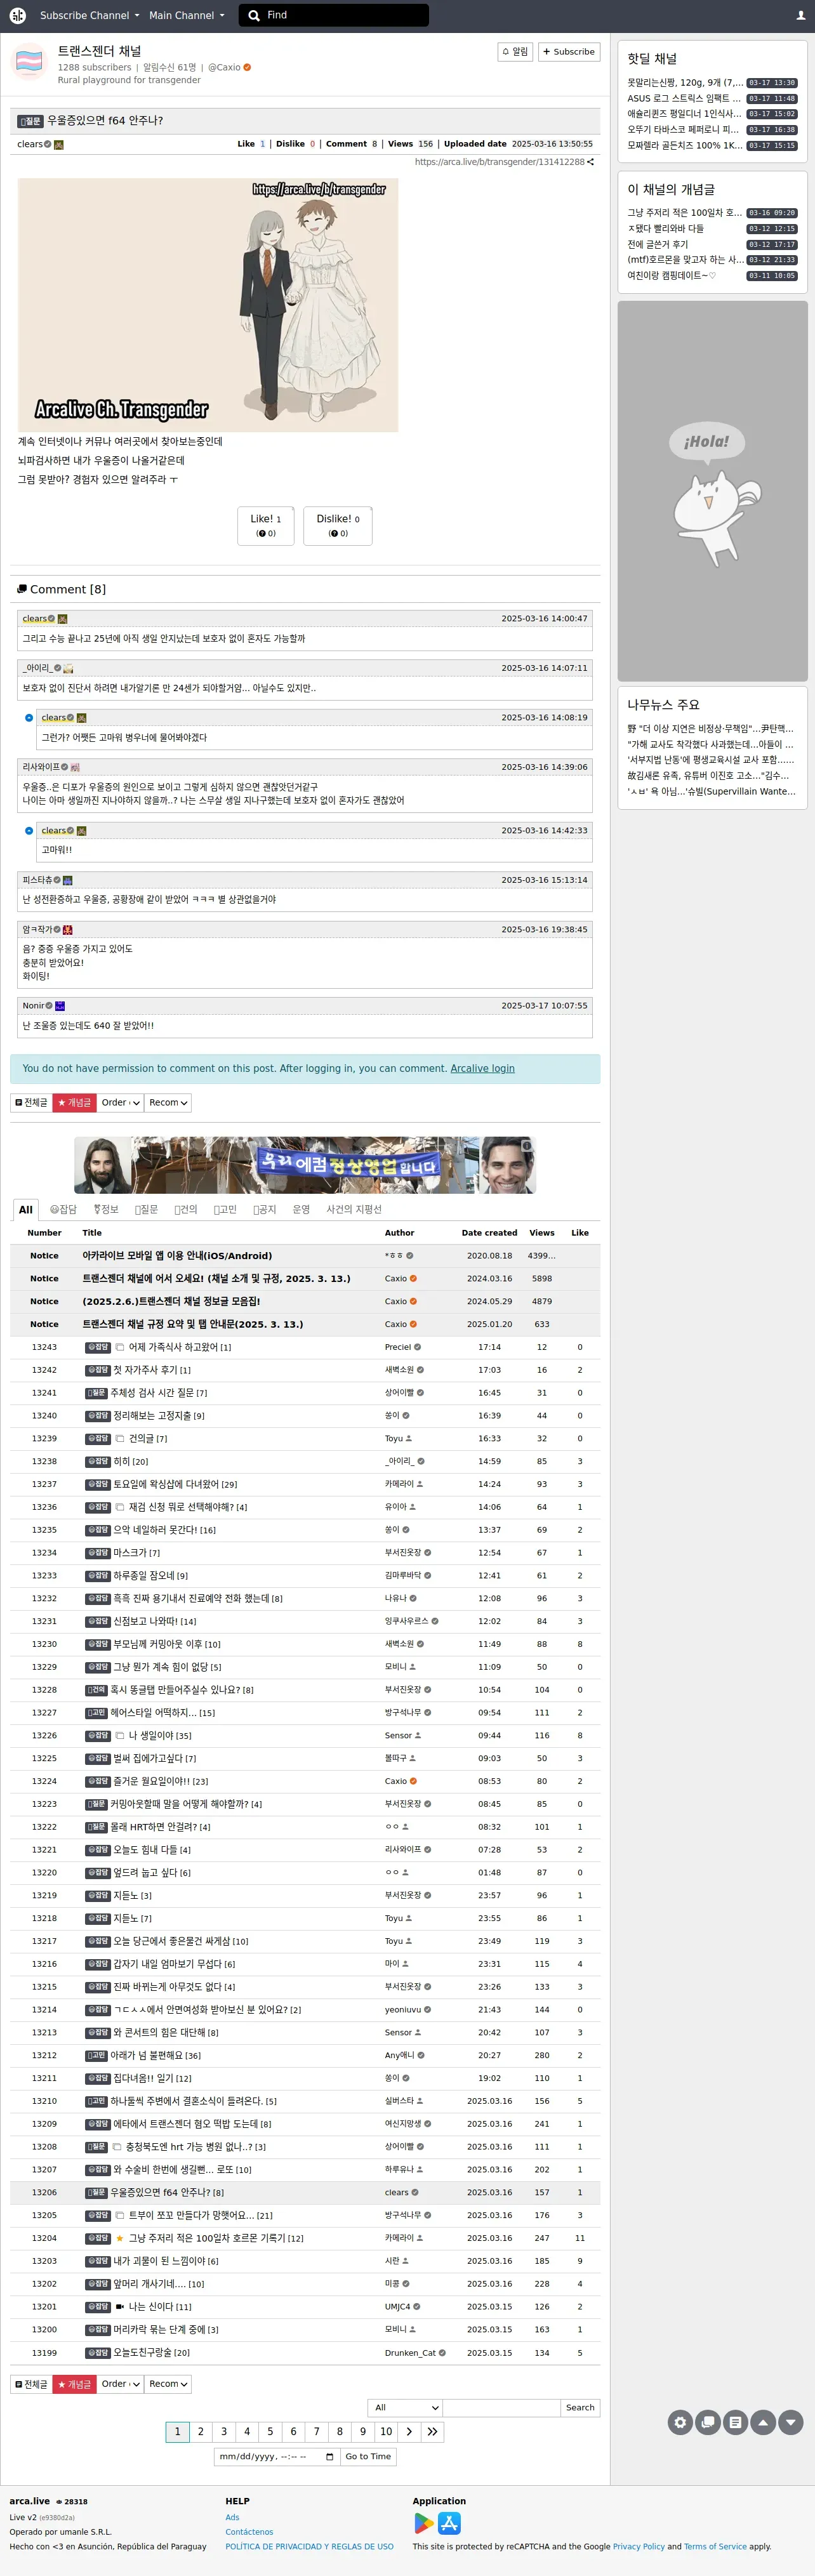815x2576 pixels.
Task: Click the 알림 notification button
Action: pos(515,52)
